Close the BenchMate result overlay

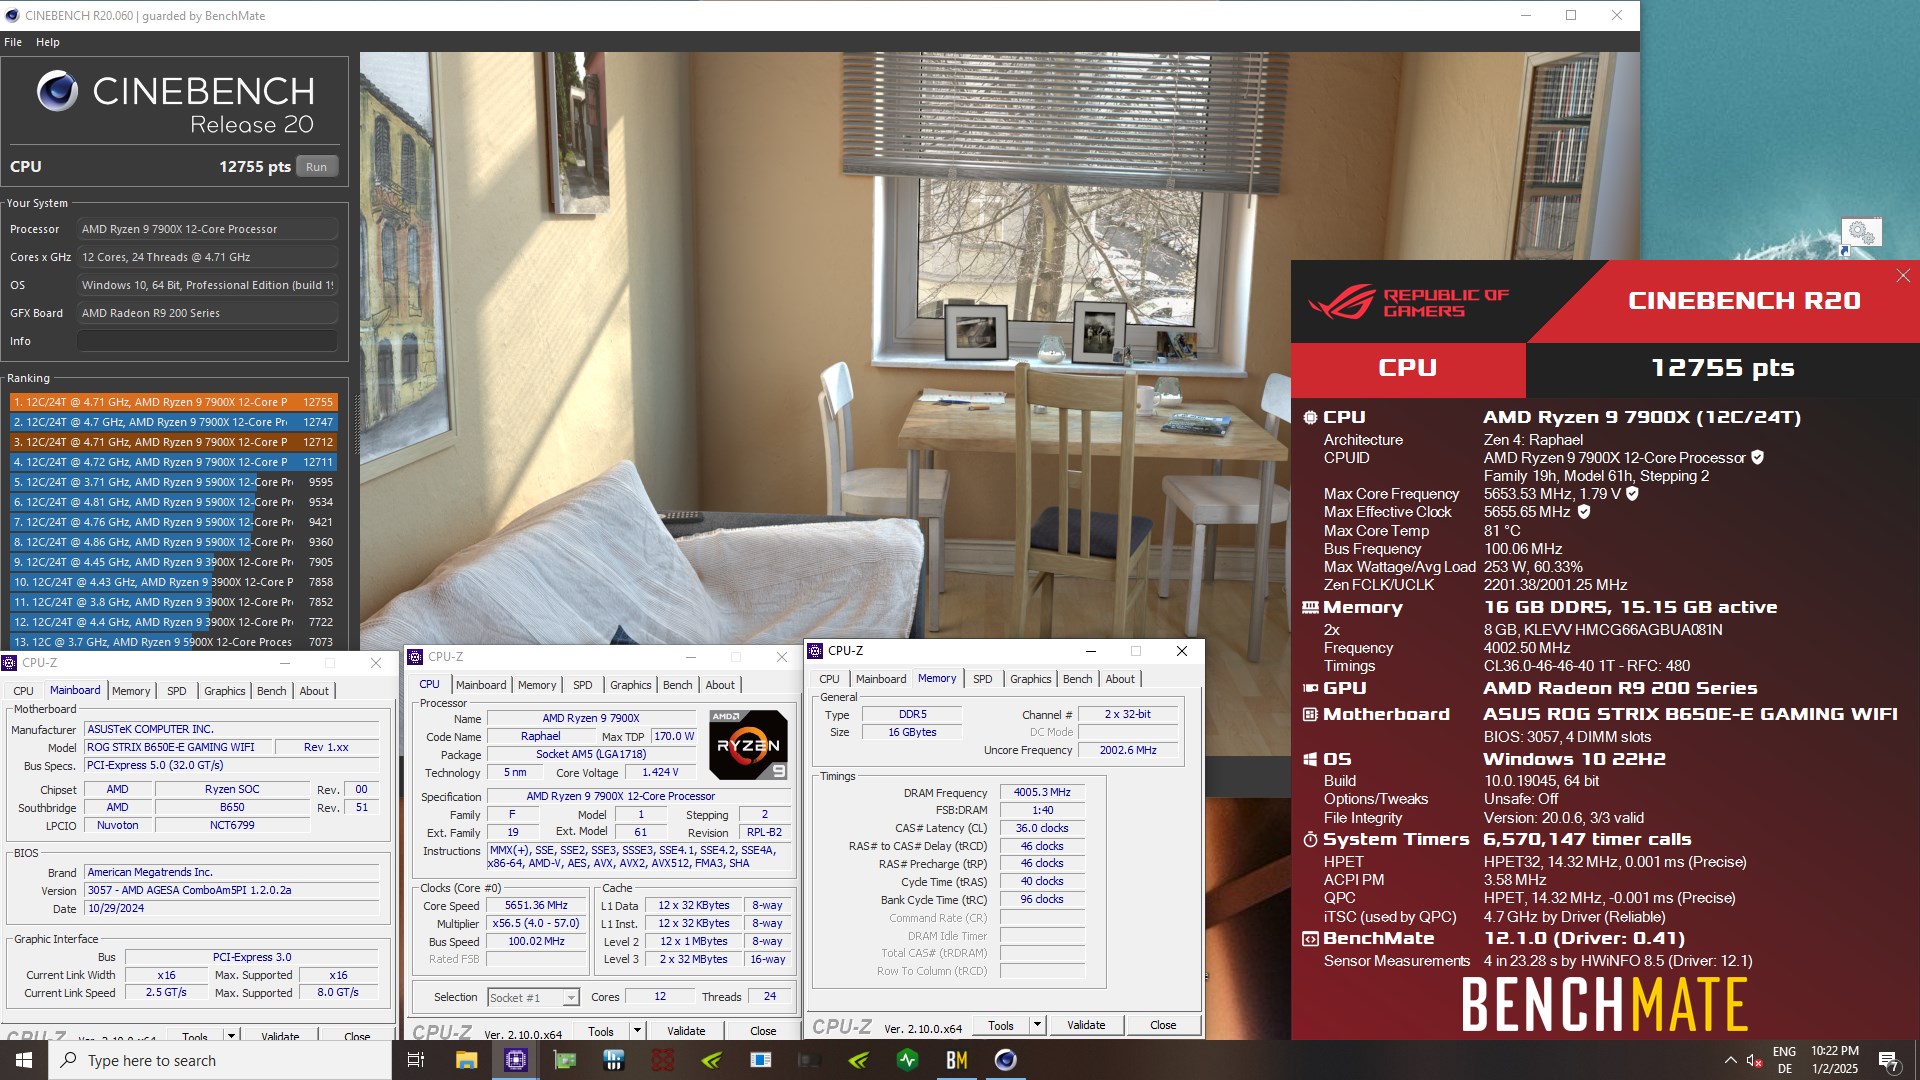[x=1902, y=276]
